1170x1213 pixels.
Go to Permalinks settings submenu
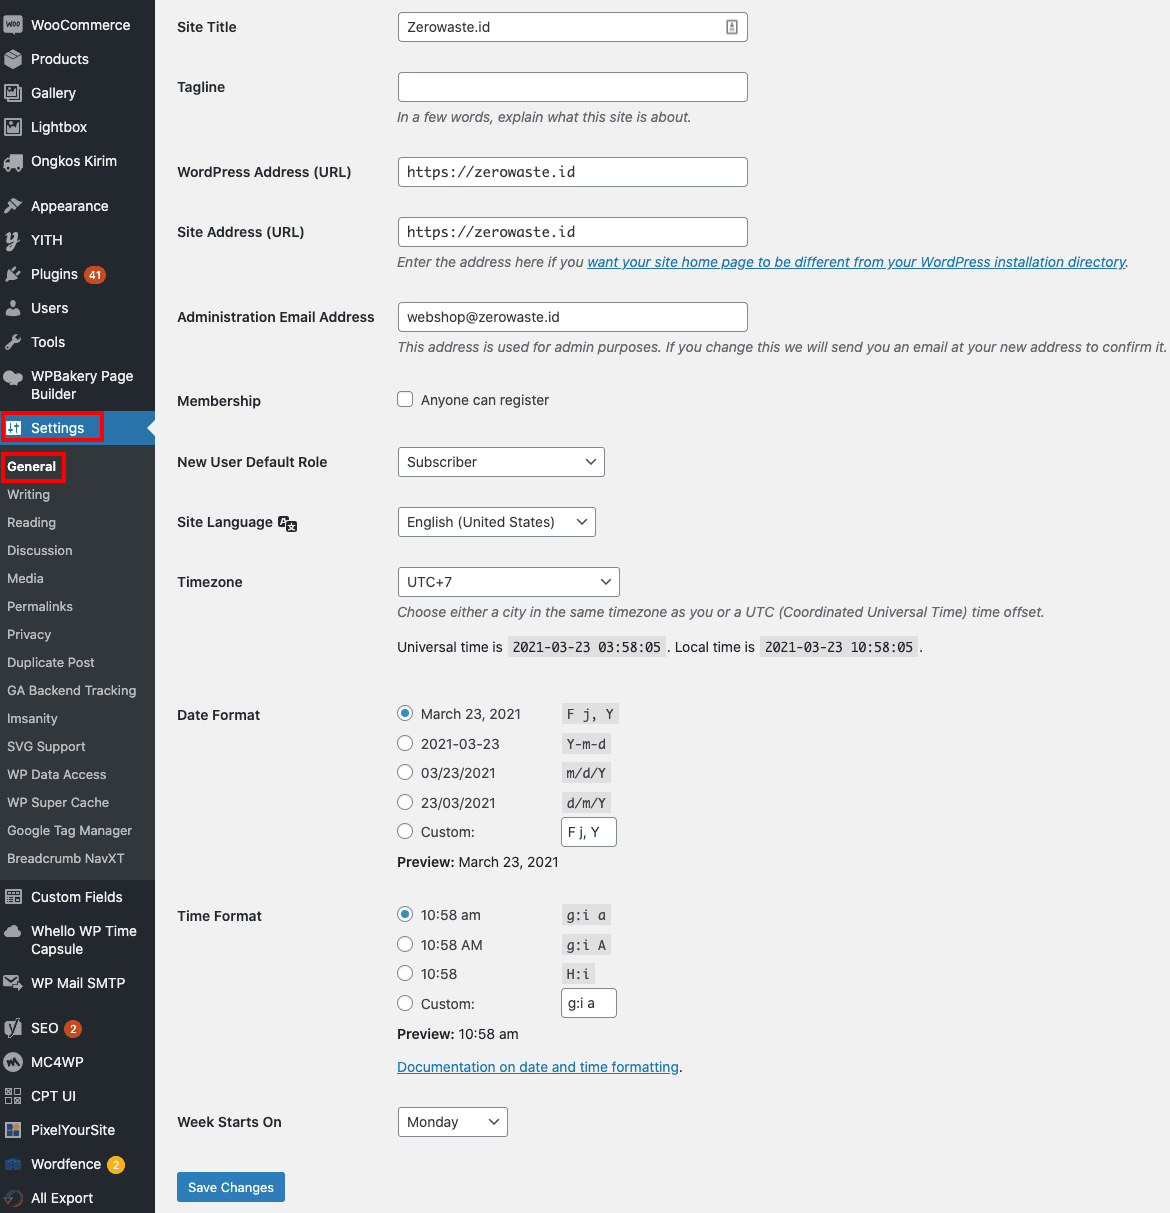pyautogui.click(x=40, y=607)
